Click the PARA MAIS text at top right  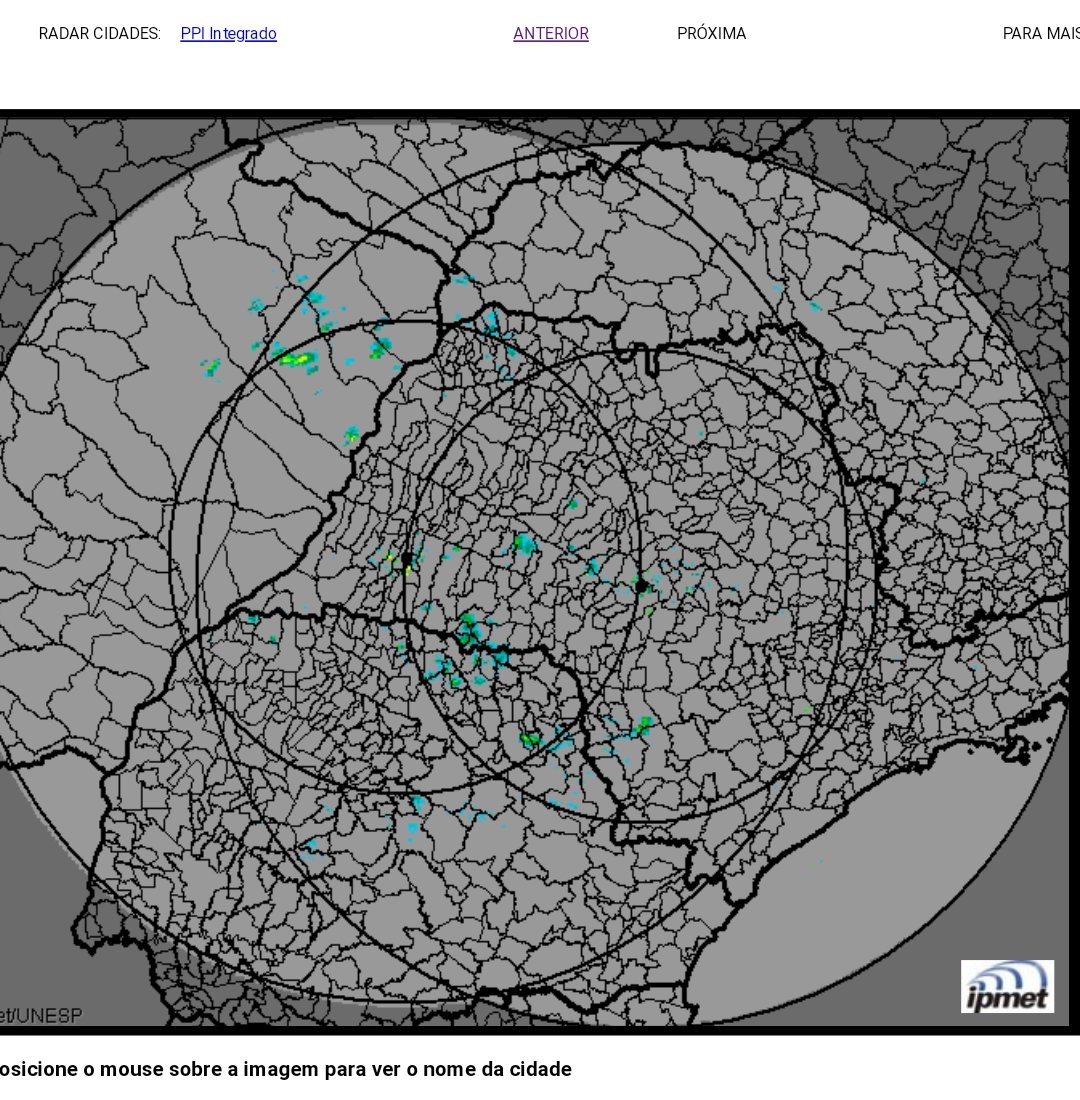(1041, 34)
